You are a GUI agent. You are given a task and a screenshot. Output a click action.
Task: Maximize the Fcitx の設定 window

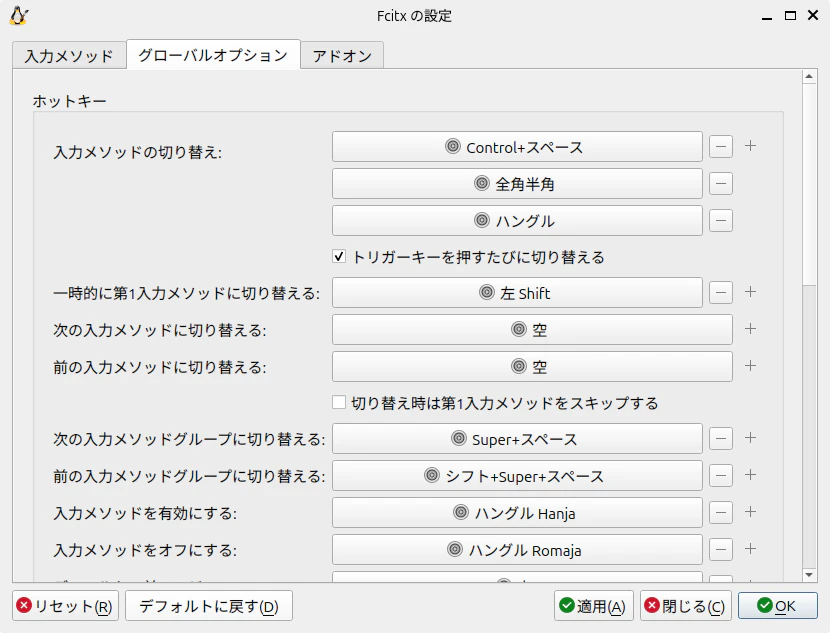tap(790, 16)
